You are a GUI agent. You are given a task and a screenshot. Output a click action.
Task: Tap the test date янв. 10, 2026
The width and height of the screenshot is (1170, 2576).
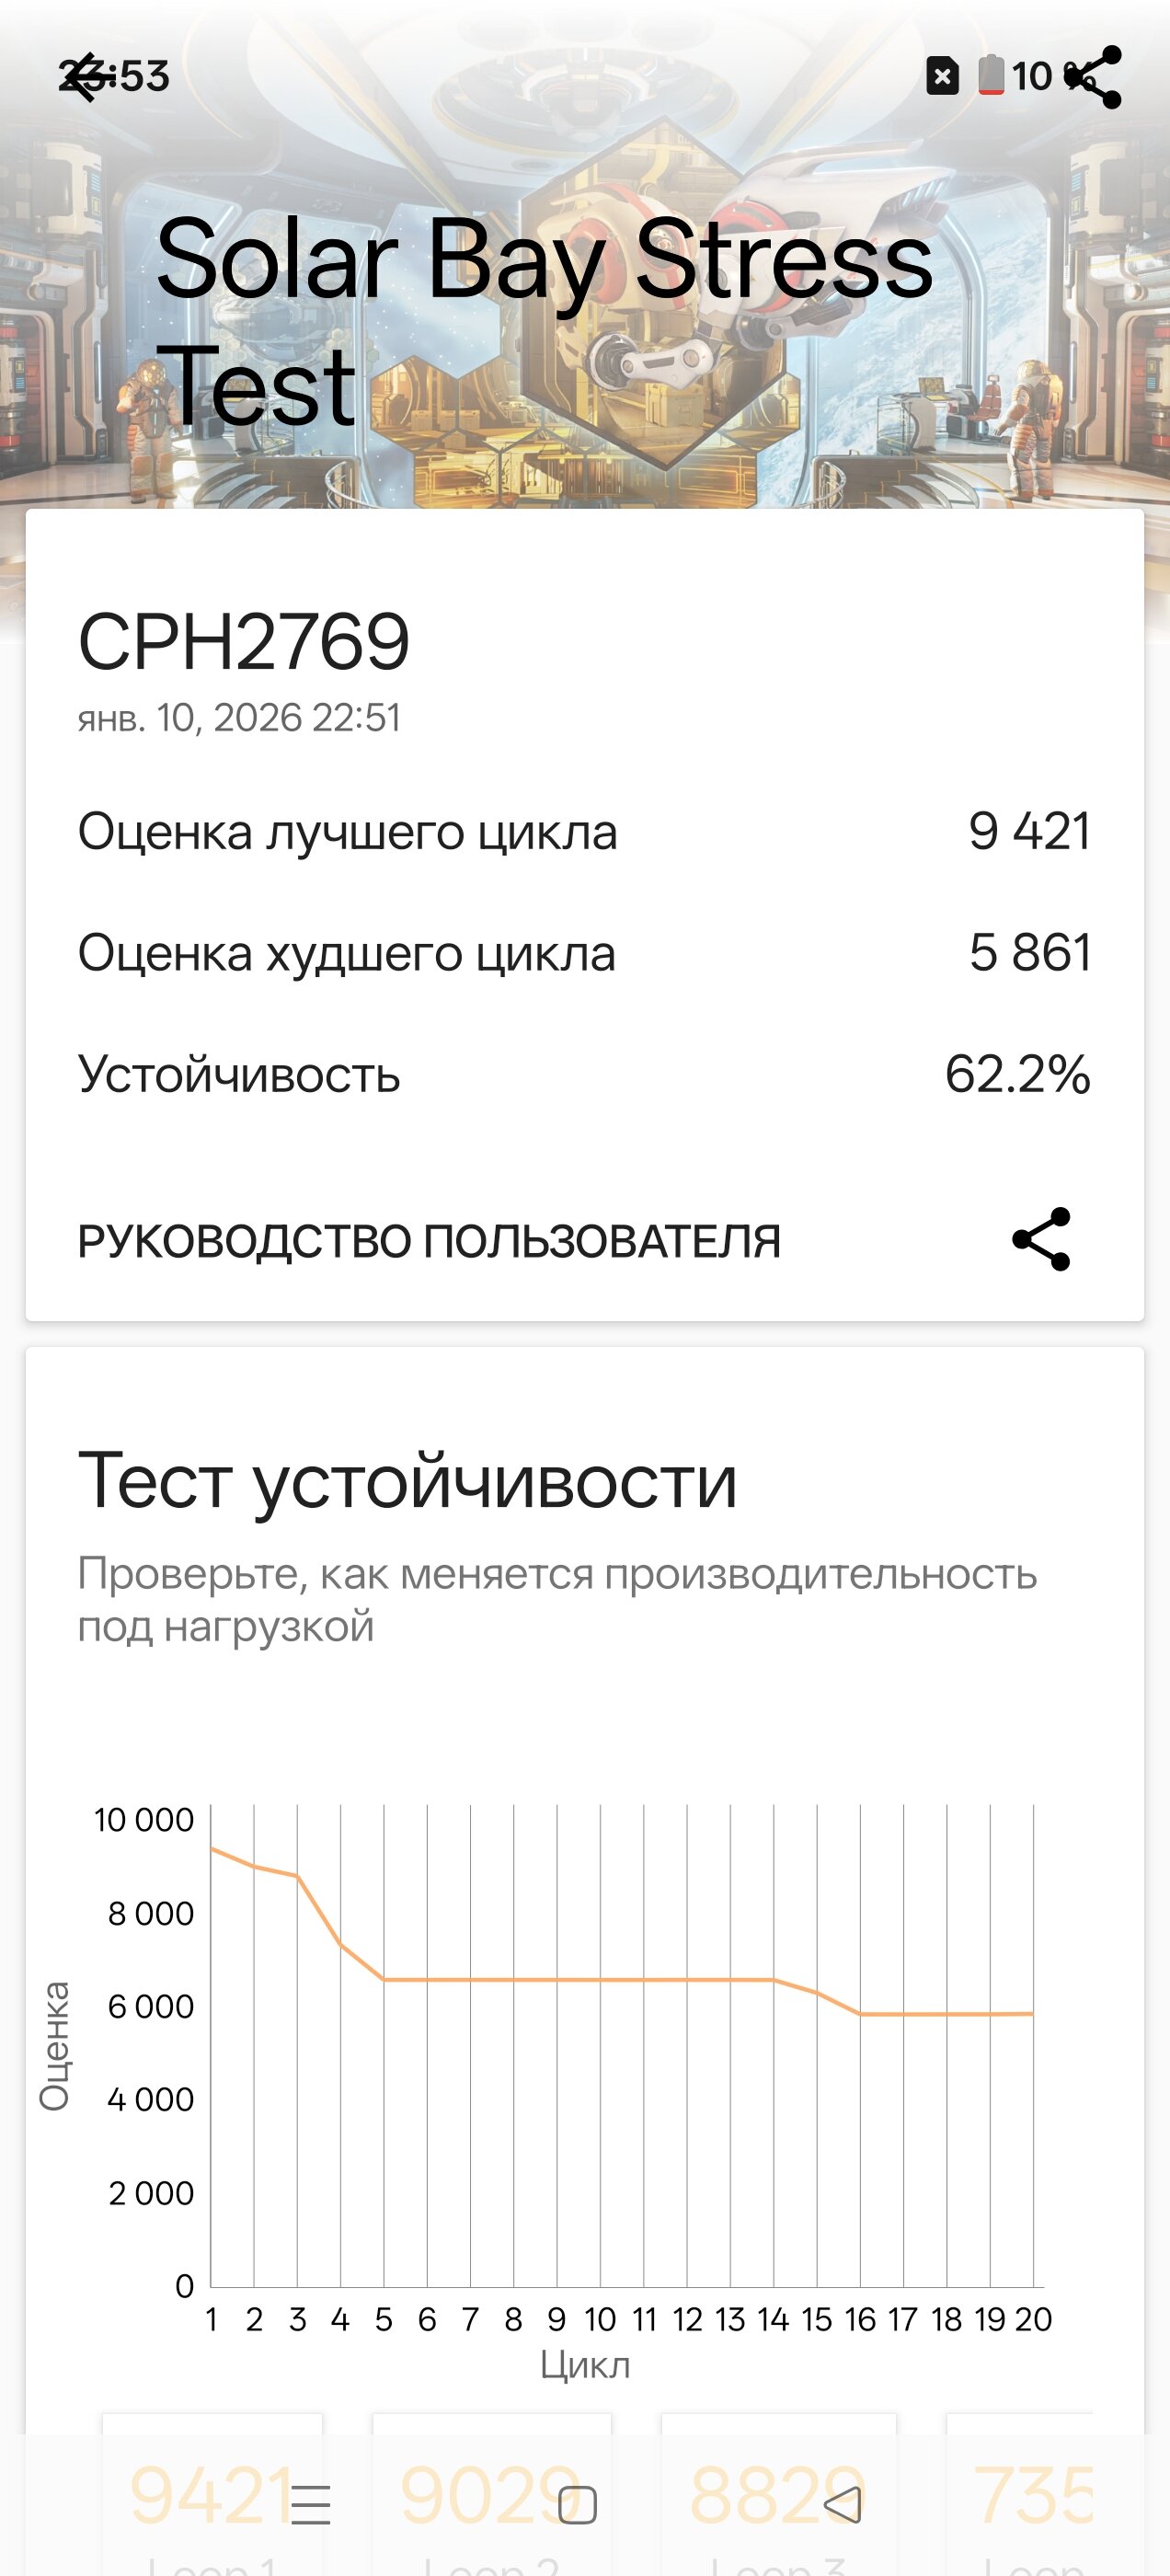pyautogui.click(x=239, y=717)
